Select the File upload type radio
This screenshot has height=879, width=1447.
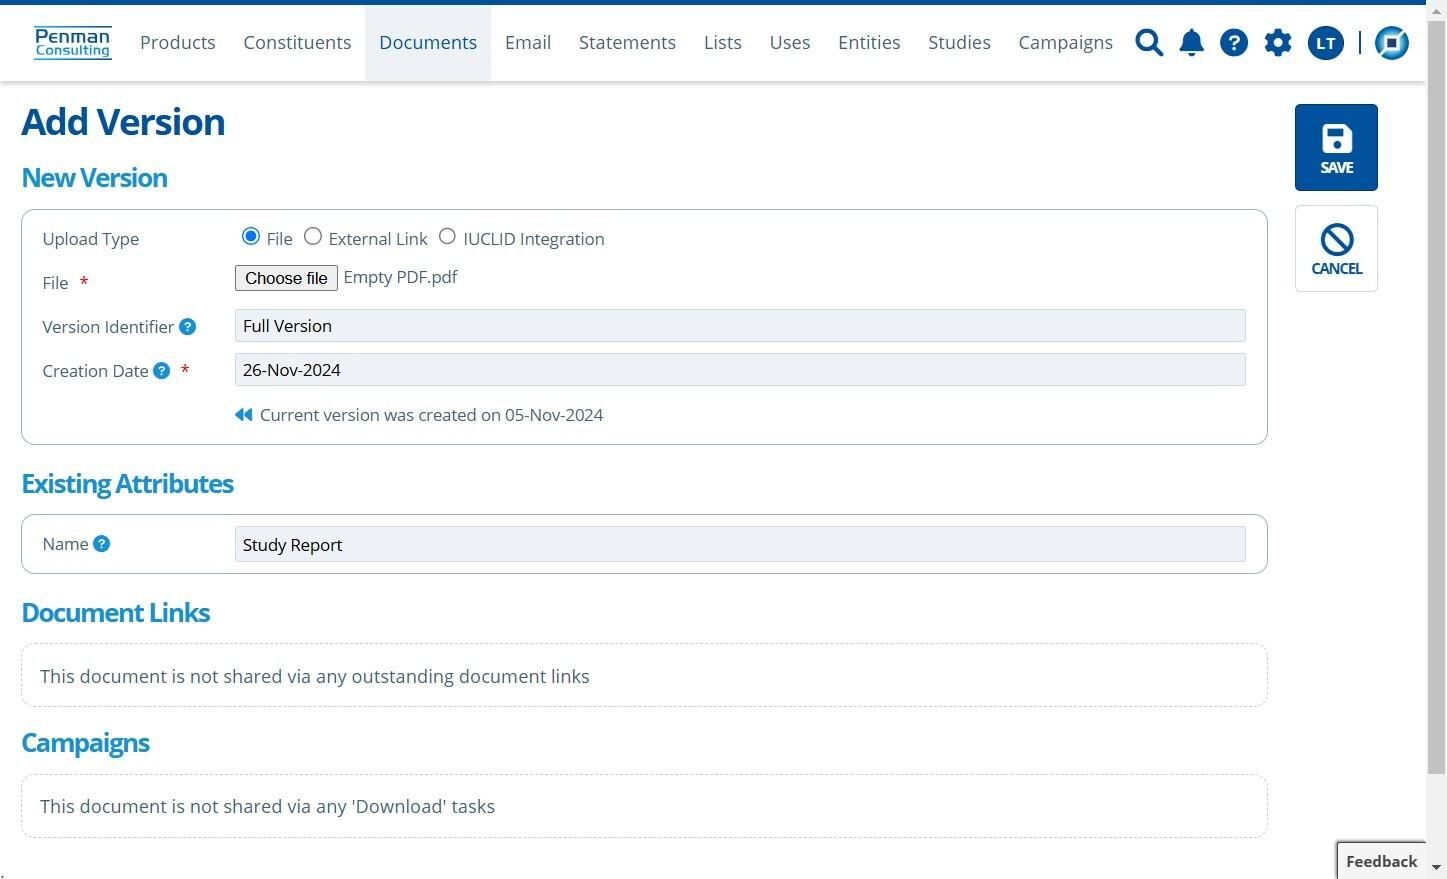250,237
